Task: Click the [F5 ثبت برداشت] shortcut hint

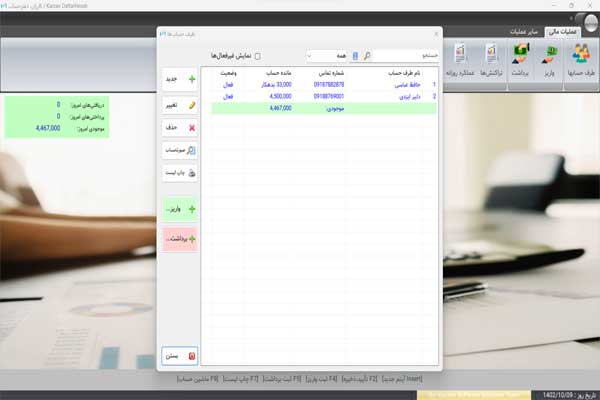Action: tap(282, 379)
